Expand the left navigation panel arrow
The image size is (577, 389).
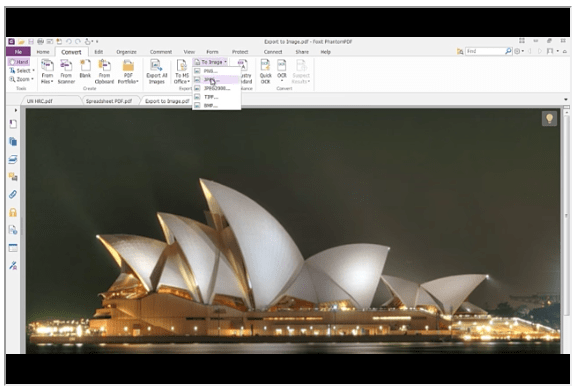click(x=15, y=110)
